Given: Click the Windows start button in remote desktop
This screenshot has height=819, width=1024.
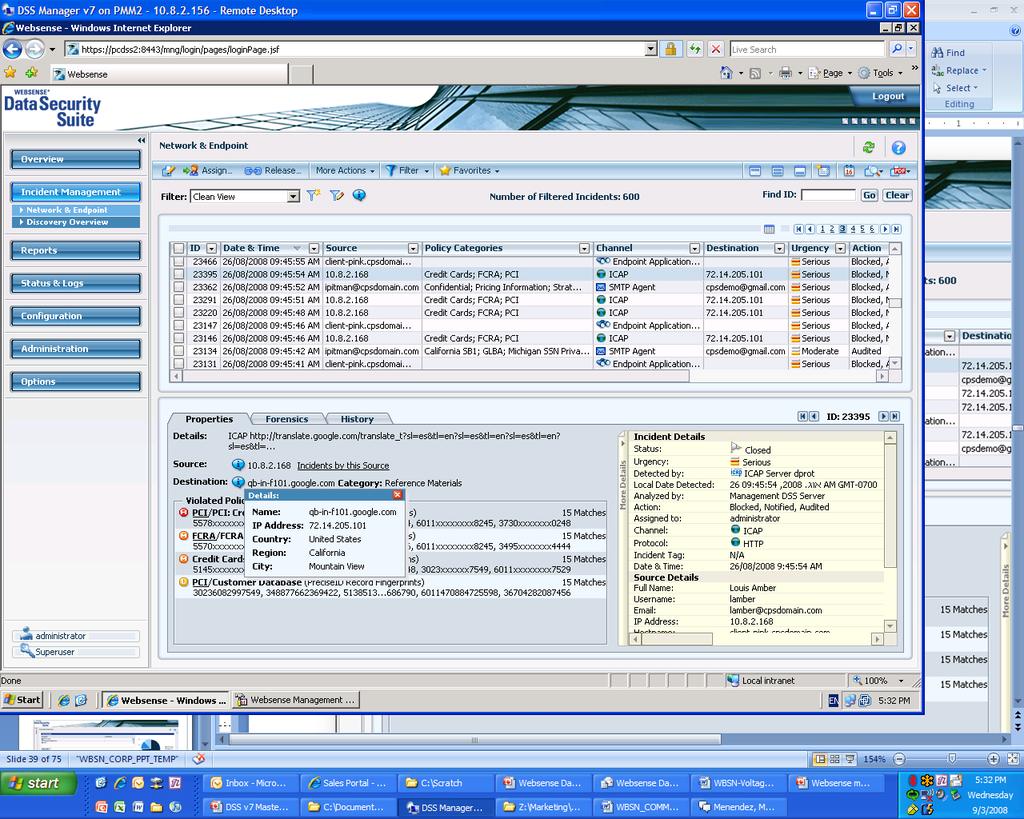Looking at the screenshot, I should pyautogui.click(x=23, y=700).
